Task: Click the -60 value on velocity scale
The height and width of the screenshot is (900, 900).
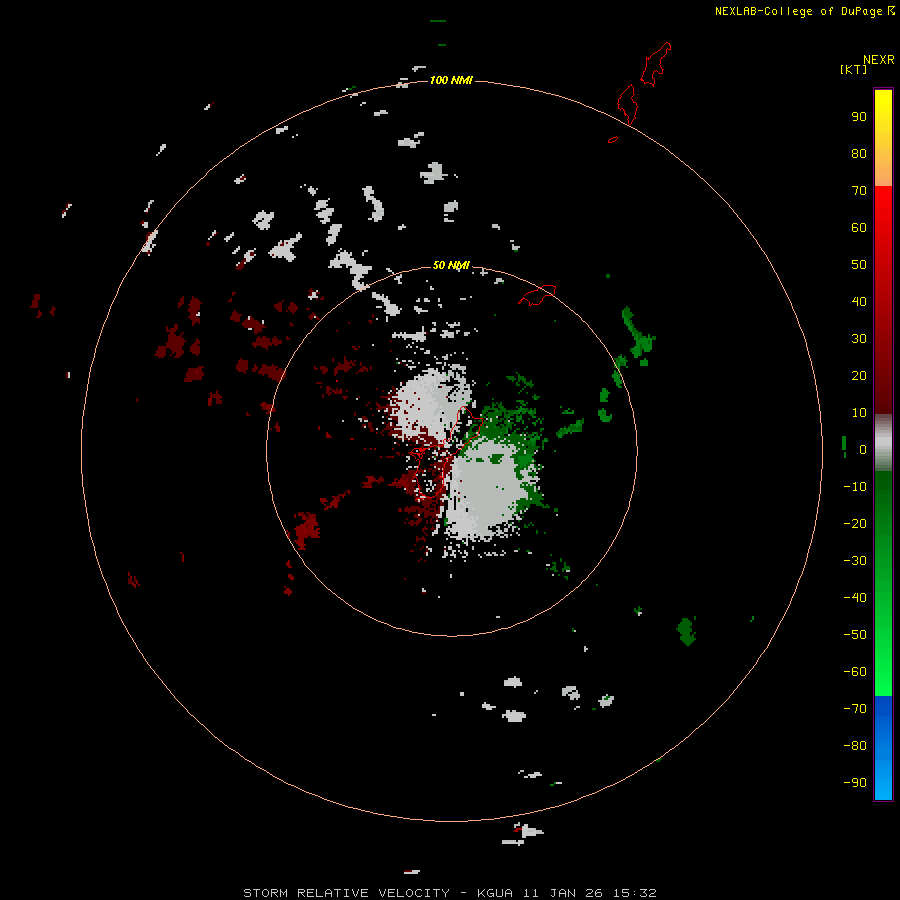Action: (x=855, y=672)
